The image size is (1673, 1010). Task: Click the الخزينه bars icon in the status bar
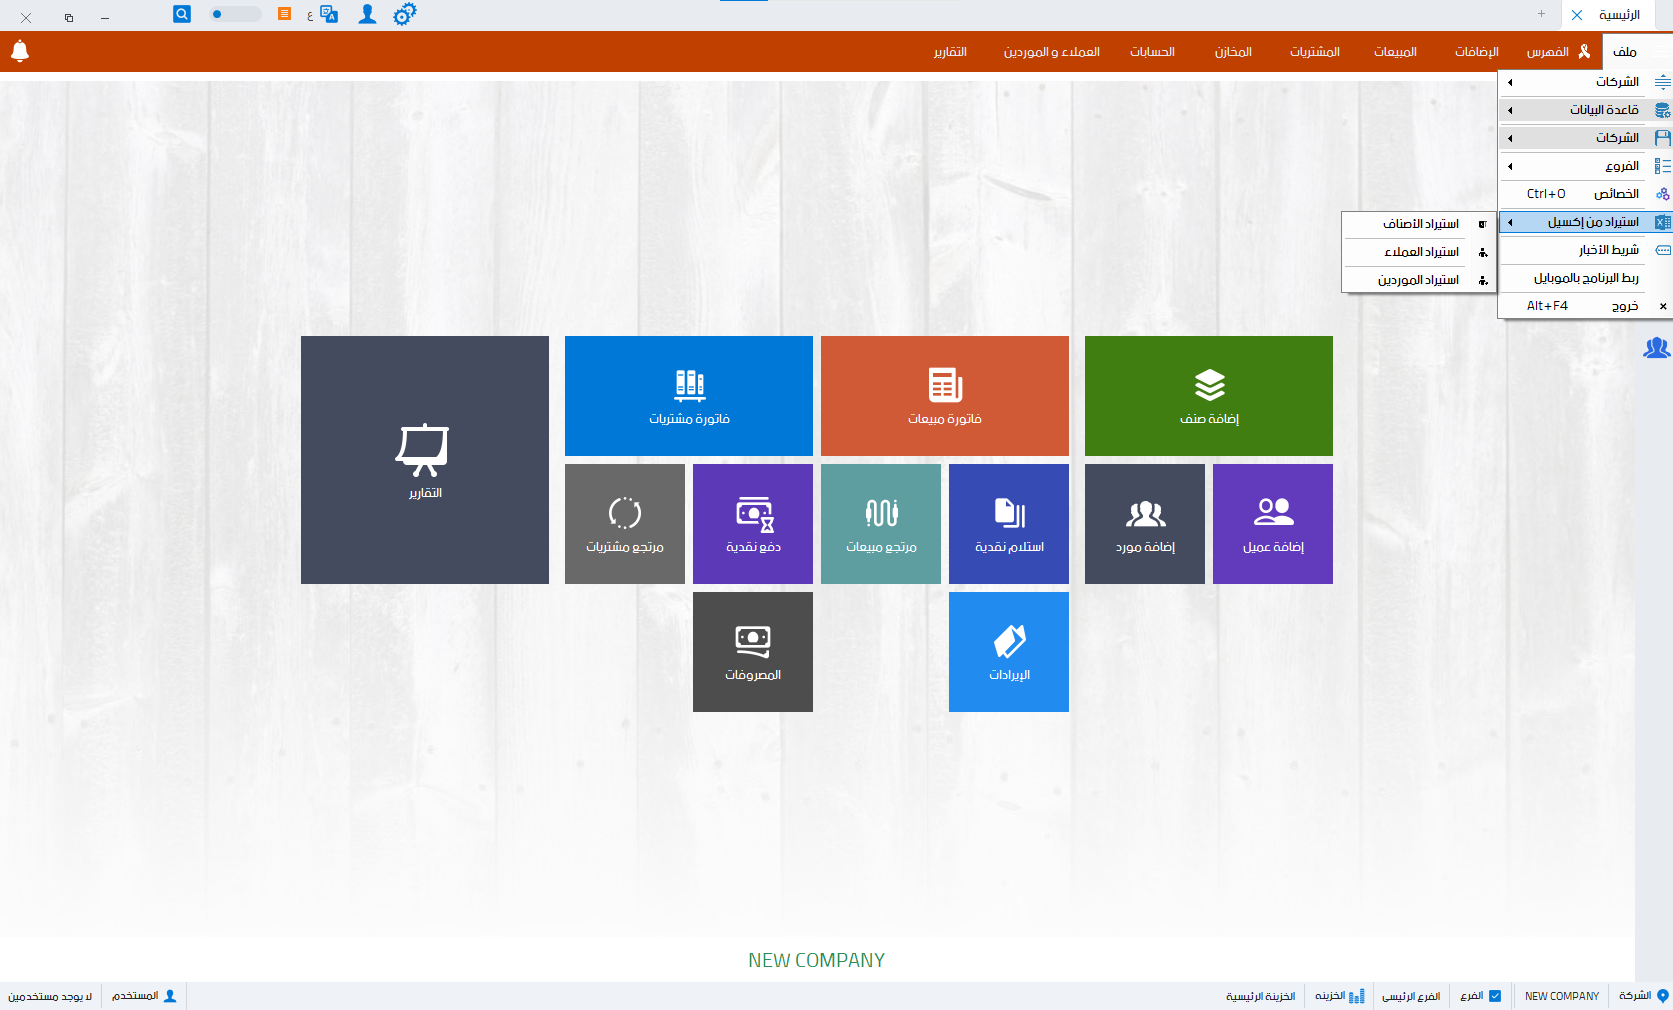tap(1355, 996)
